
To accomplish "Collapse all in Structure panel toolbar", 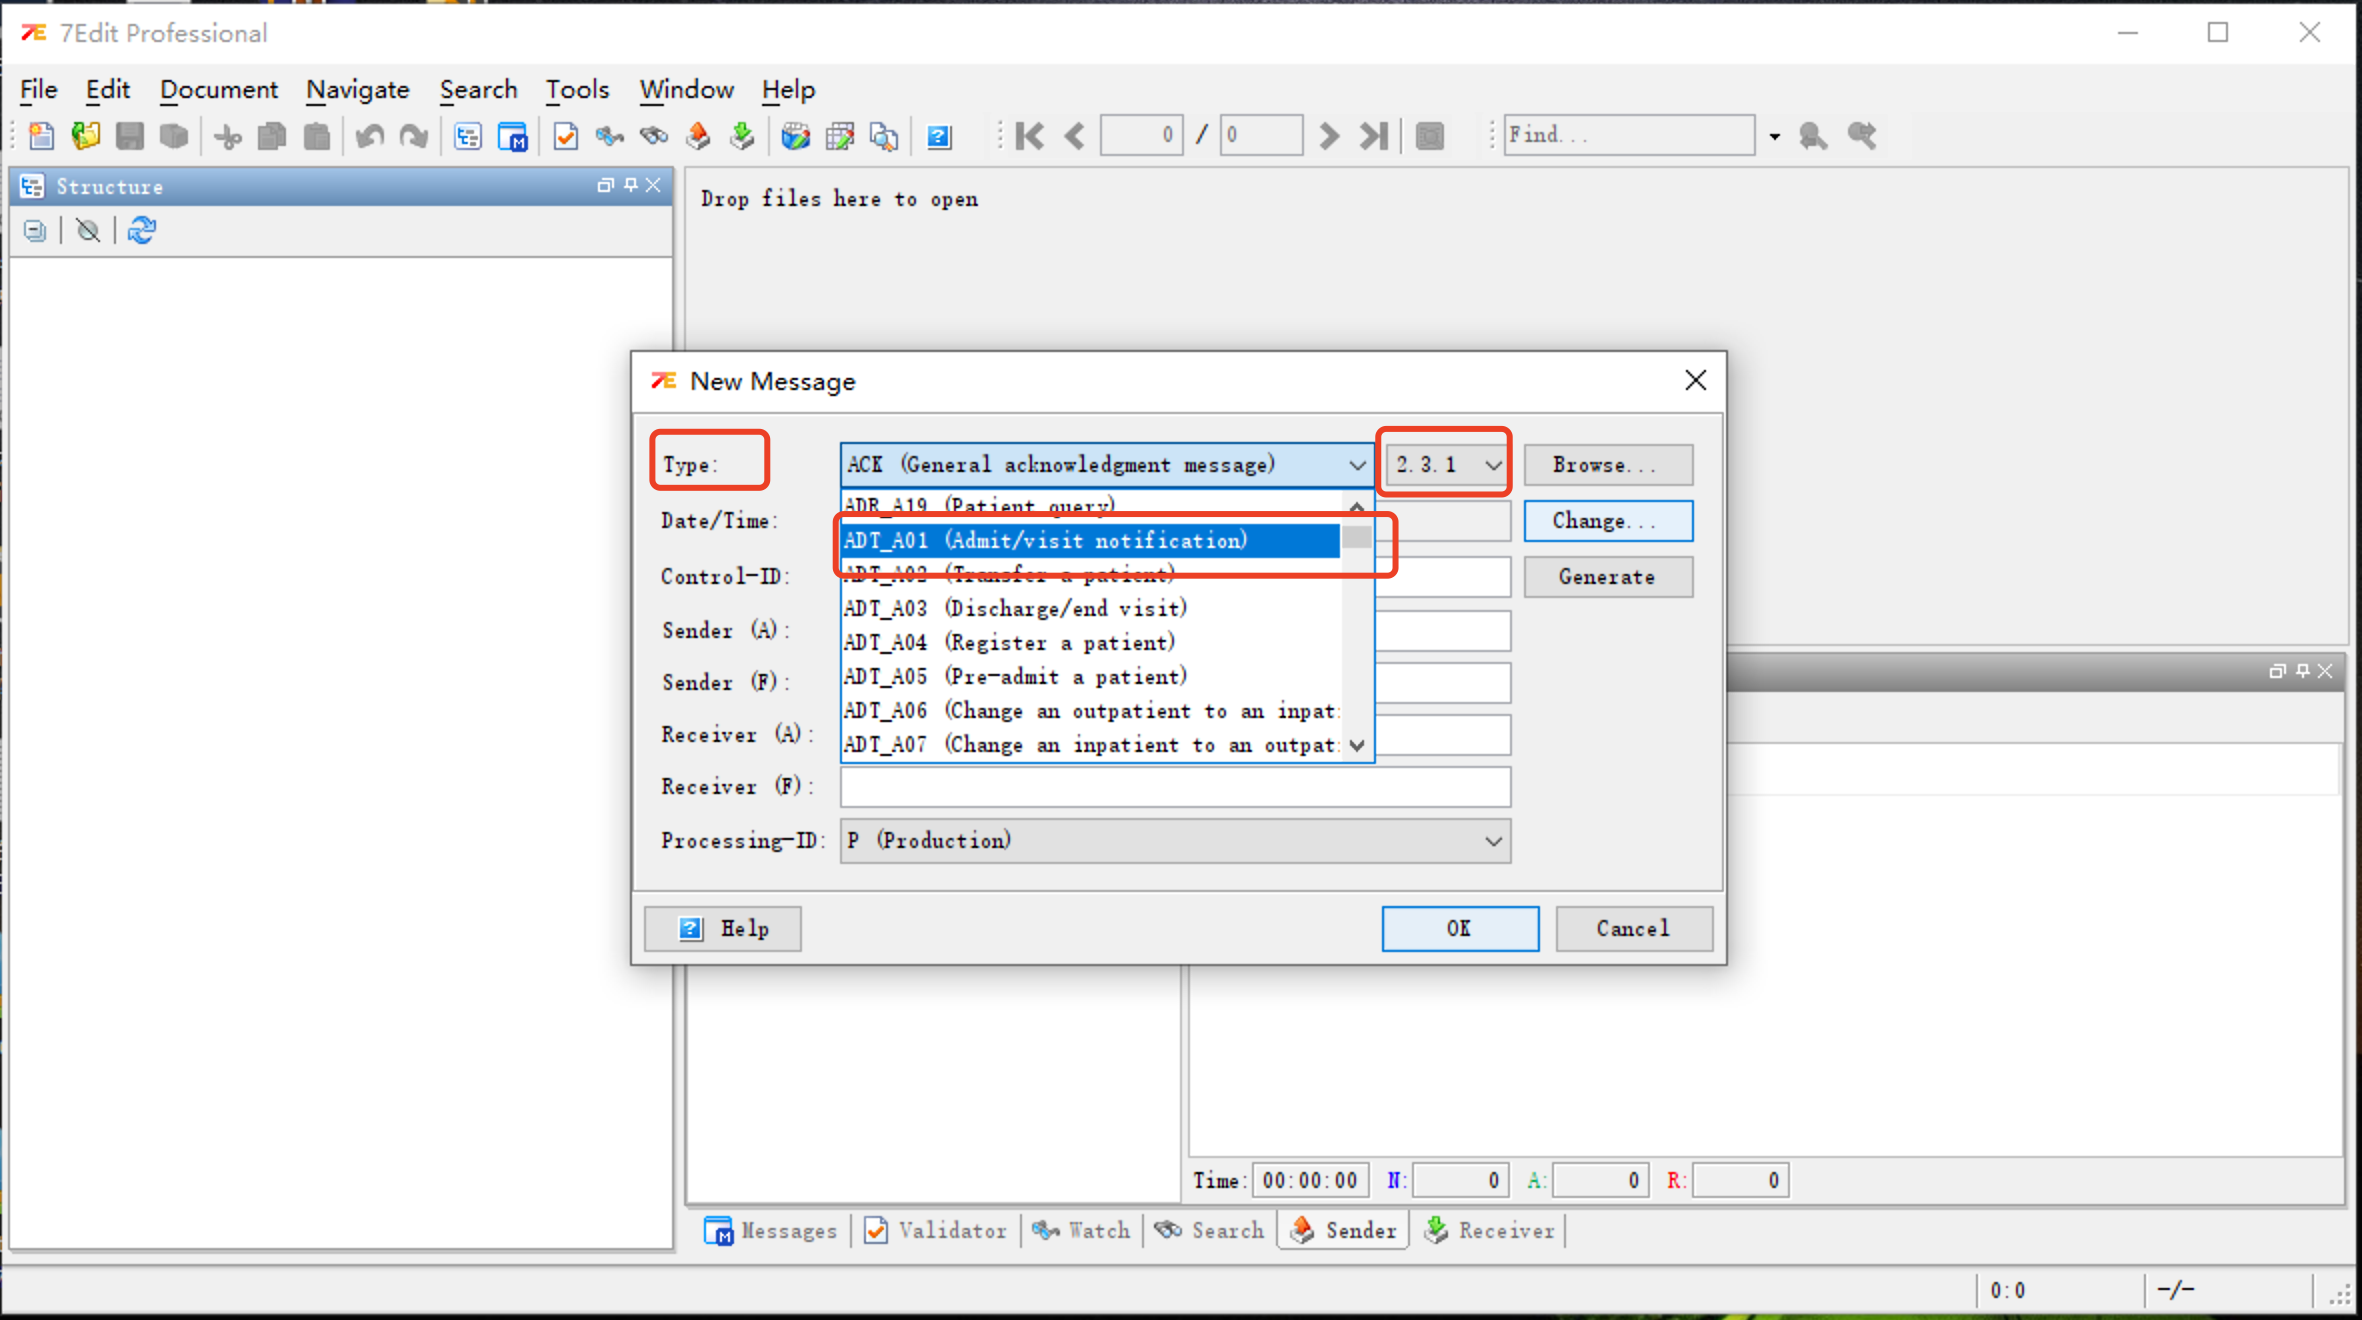I will point(35,231).
